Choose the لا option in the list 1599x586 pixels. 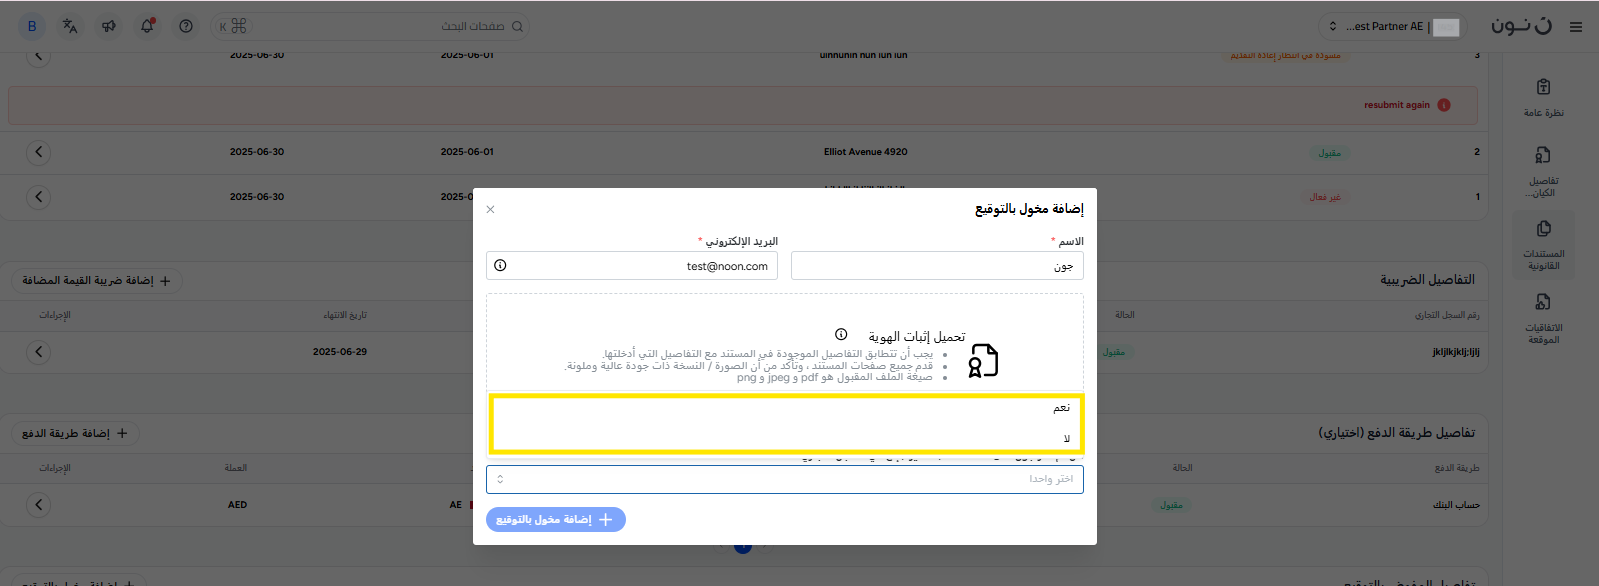coord(1066,439)
